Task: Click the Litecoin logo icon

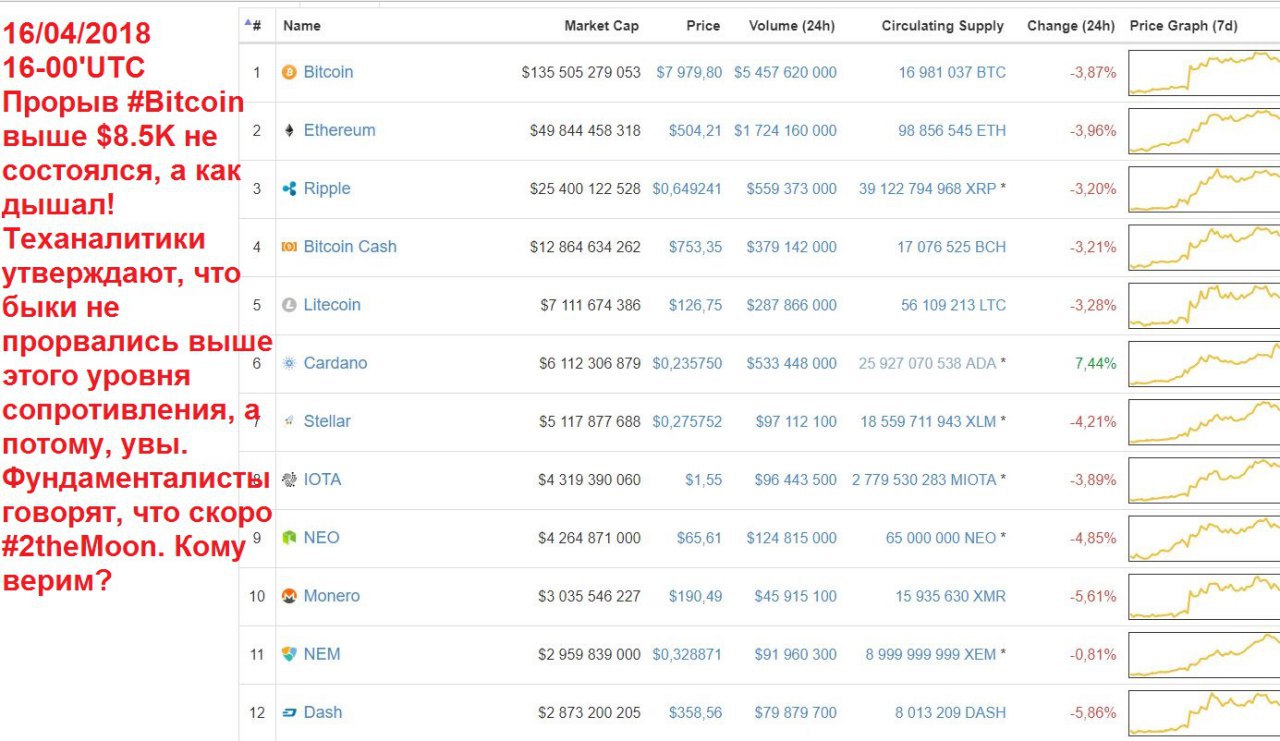Action: pos(289,305)
